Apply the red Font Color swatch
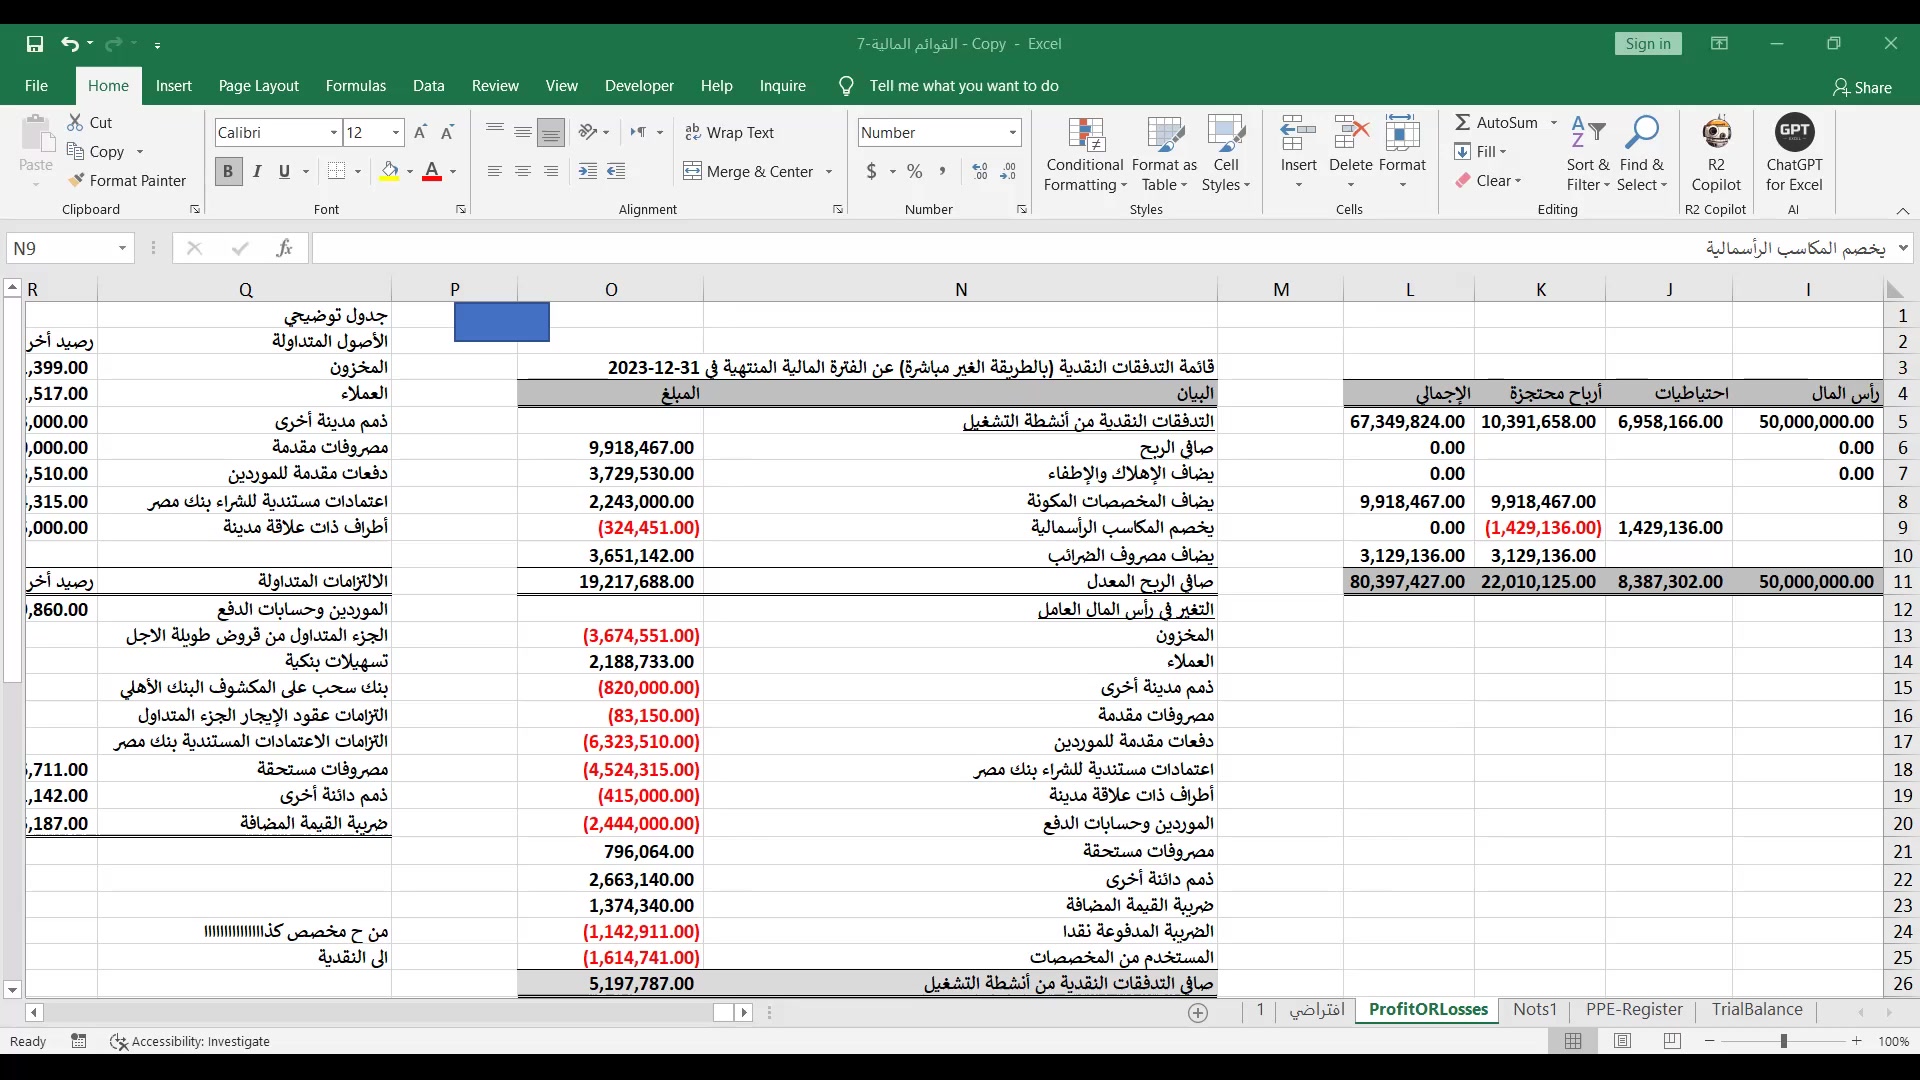 432,172
